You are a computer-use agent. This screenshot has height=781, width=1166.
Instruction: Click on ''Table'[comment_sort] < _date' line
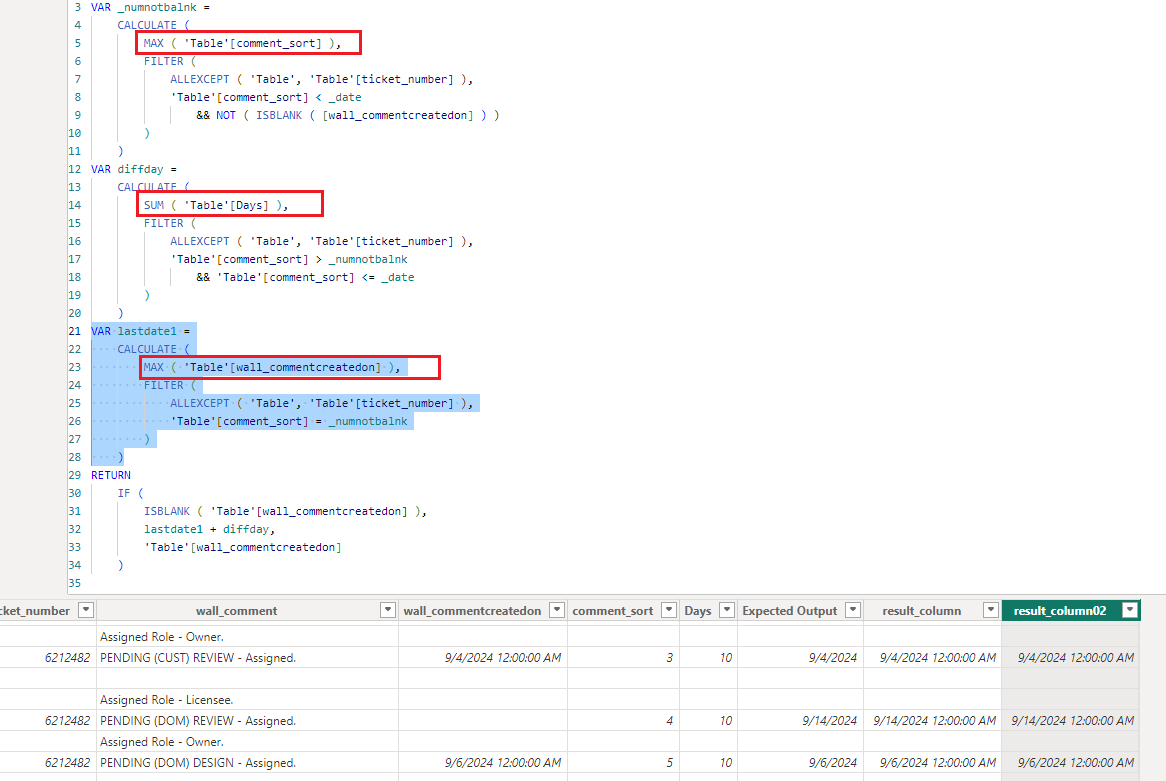pos(265,97)
